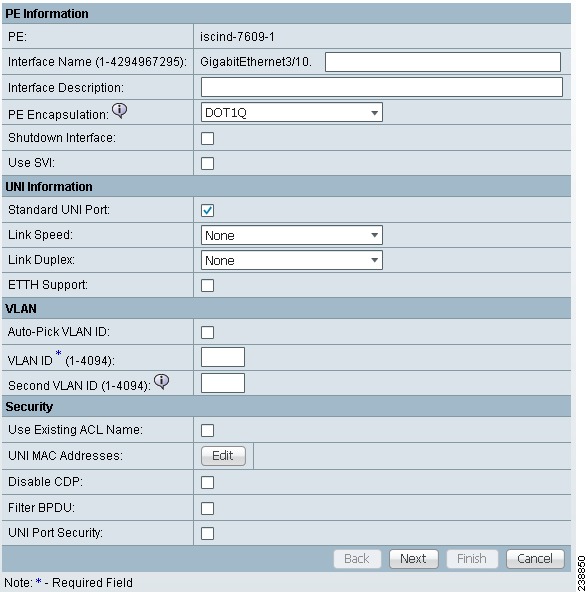The height and width of the screenshot is (592, 588).
Task: Cancel the wizard with the Cancel button
Action: 535,558
